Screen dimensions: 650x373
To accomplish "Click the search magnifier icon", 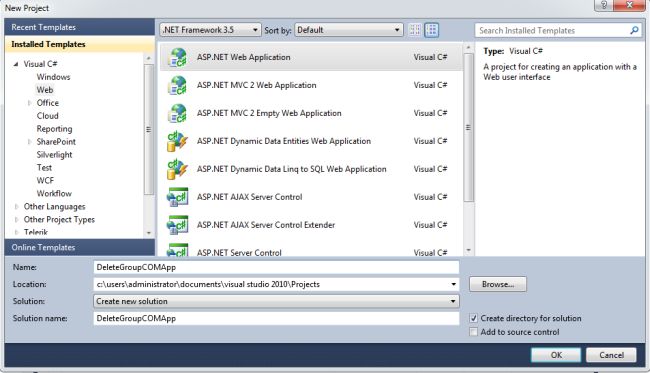I will pyautogui.click(x=634, y=30).
